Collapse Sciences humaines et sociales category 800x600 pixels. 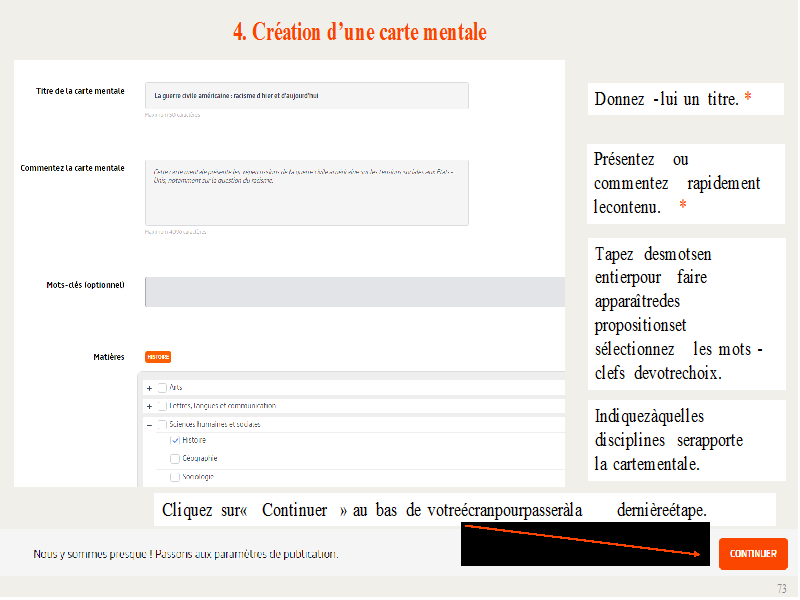(x=149, y=425)
